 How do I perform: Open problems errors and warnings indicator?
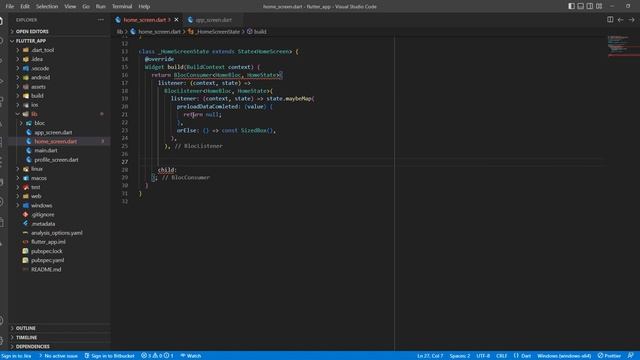coord(157,356)
